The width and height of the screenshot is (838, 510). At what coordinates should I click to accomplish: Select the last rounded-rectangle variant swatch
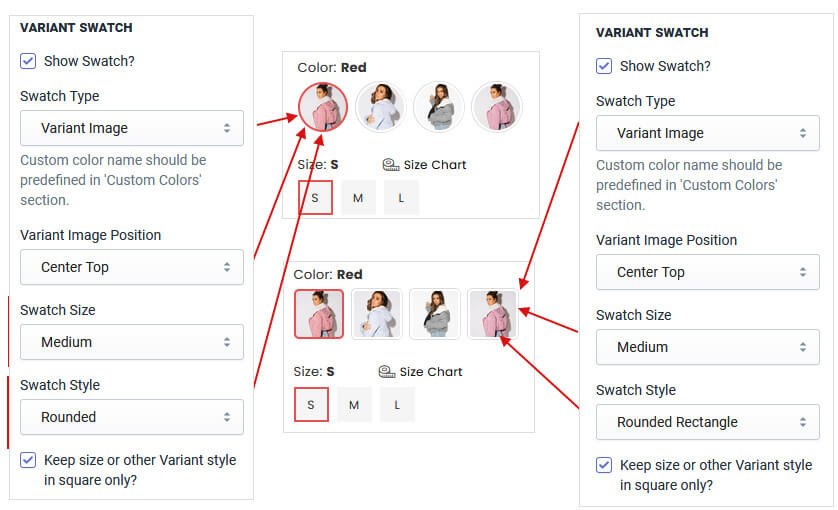click(x=493, y=314)
